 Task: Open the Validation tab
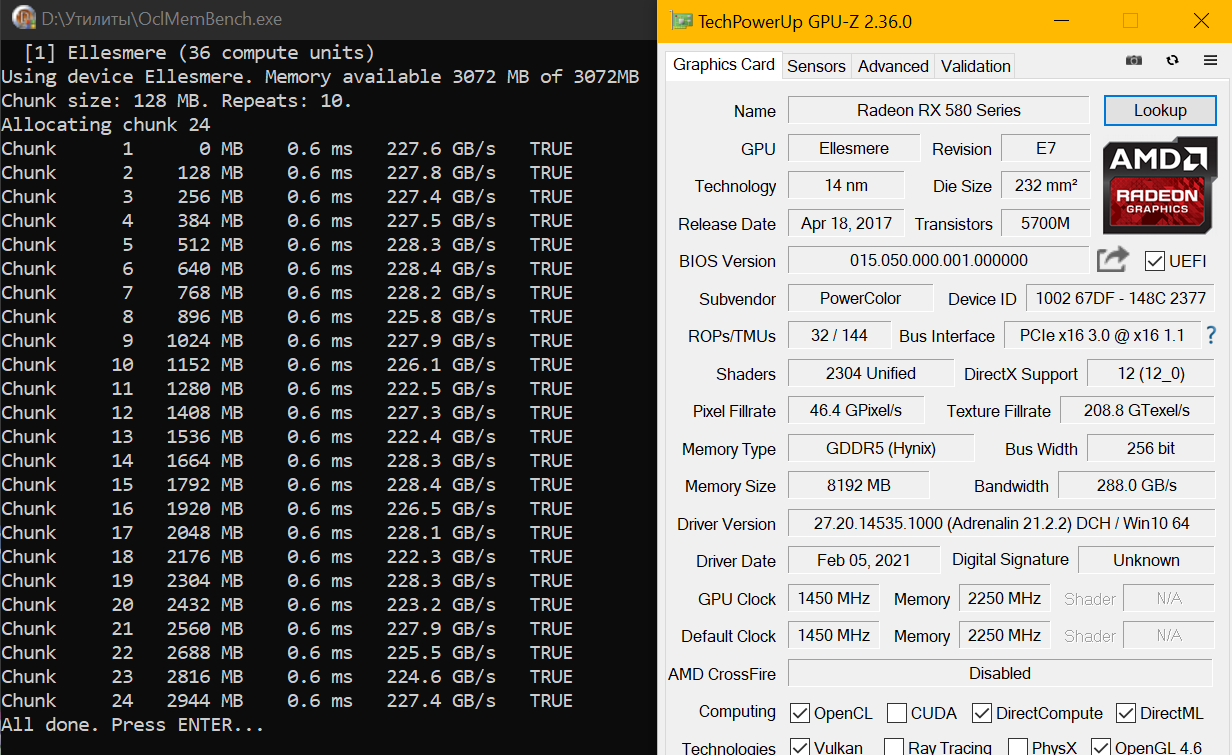tap(975, 66)
